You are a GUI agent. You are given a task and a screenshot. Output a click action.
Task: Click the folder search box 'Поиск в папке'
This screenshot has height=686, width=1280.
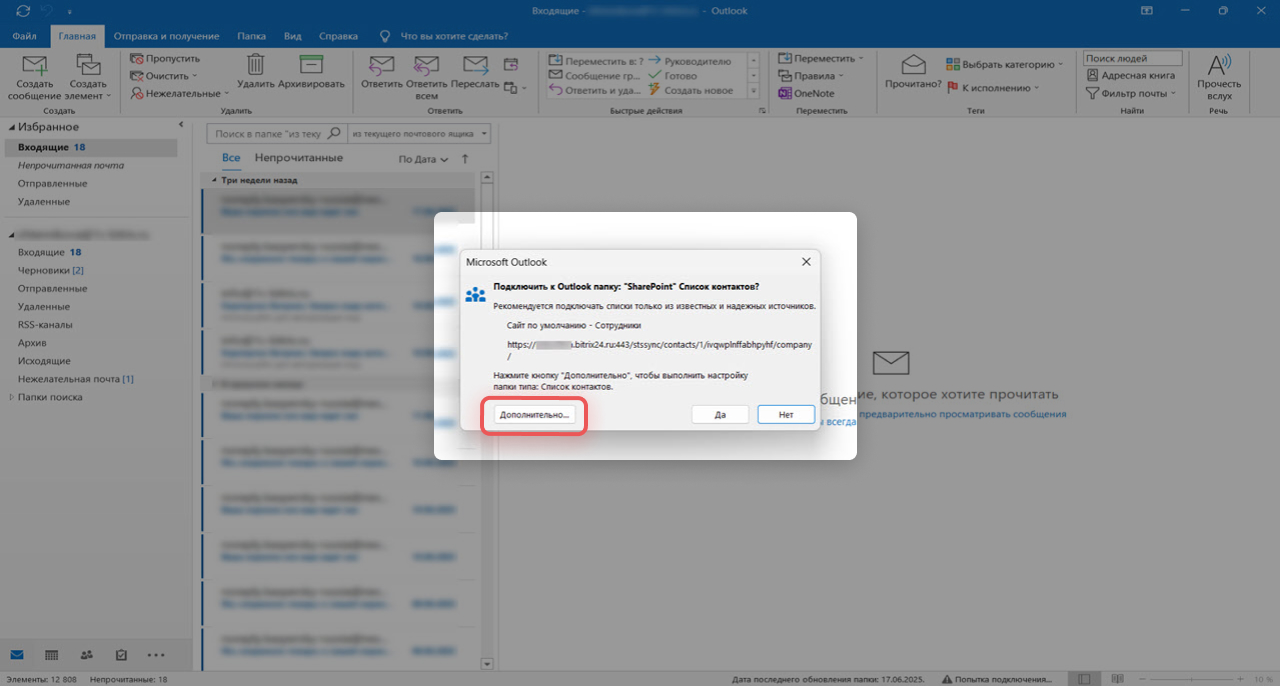[276, 133]
